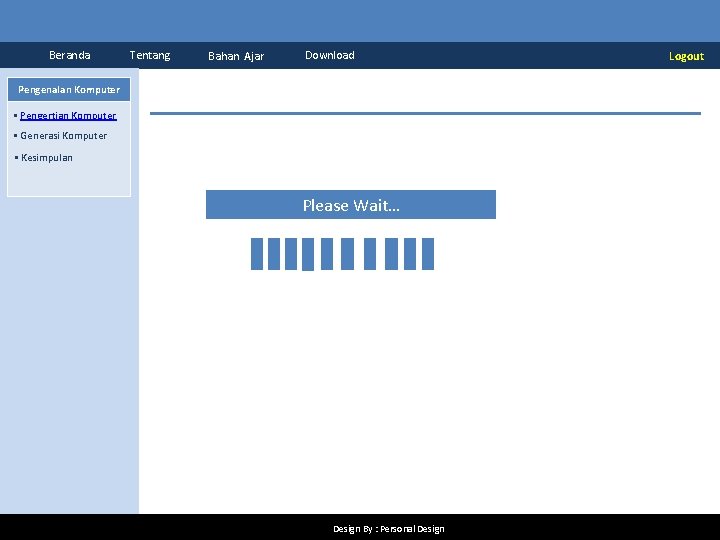Click the Please Wait... banner
Image resolution: width=720 pixels, height=540 pixels.
click(351, 205)
